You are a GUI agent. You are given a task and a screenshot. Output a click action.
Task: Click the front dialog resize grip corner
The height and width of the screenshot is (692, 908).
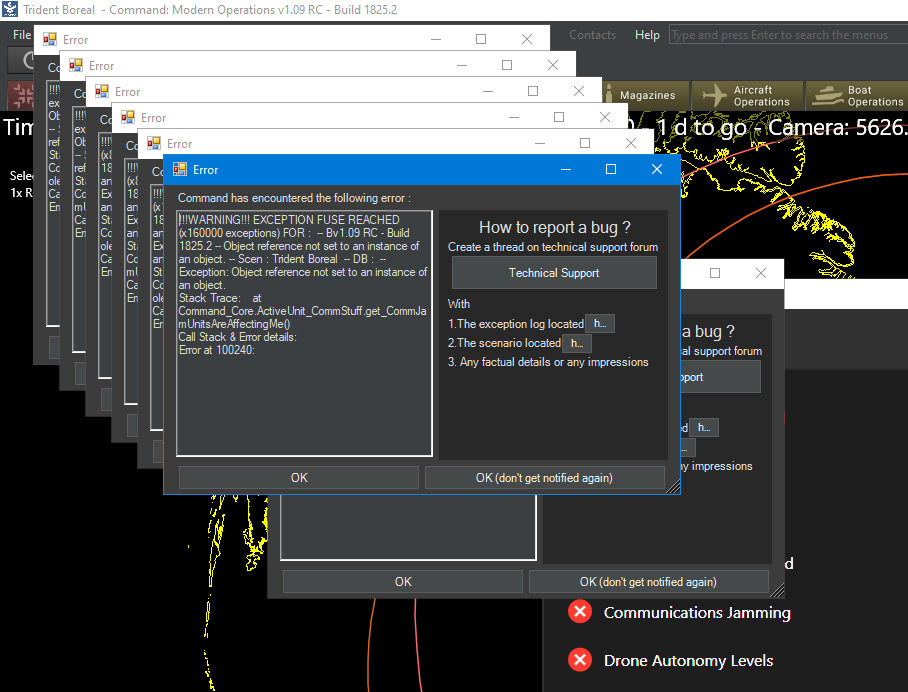coord(673,488)
